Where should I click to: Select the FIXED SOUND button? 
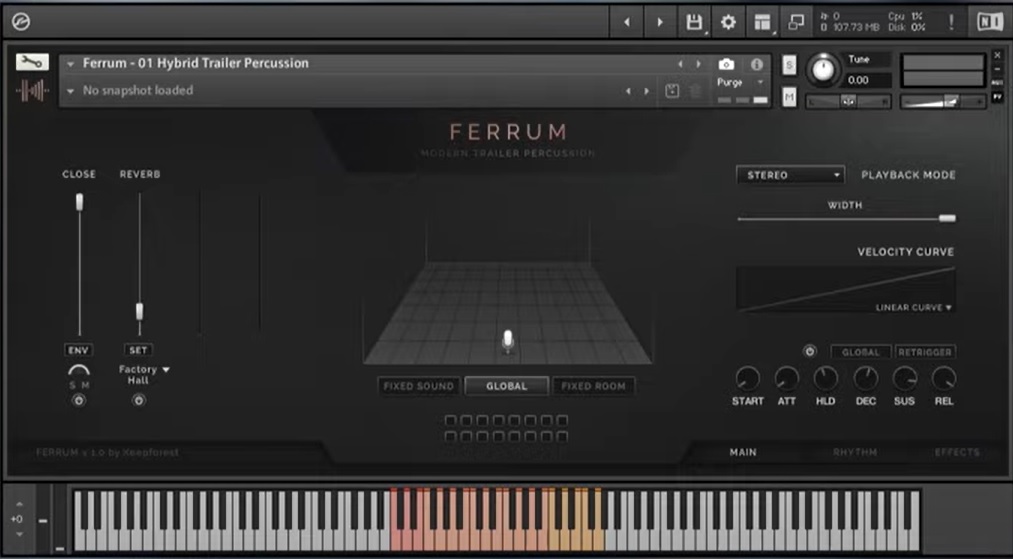419,386
